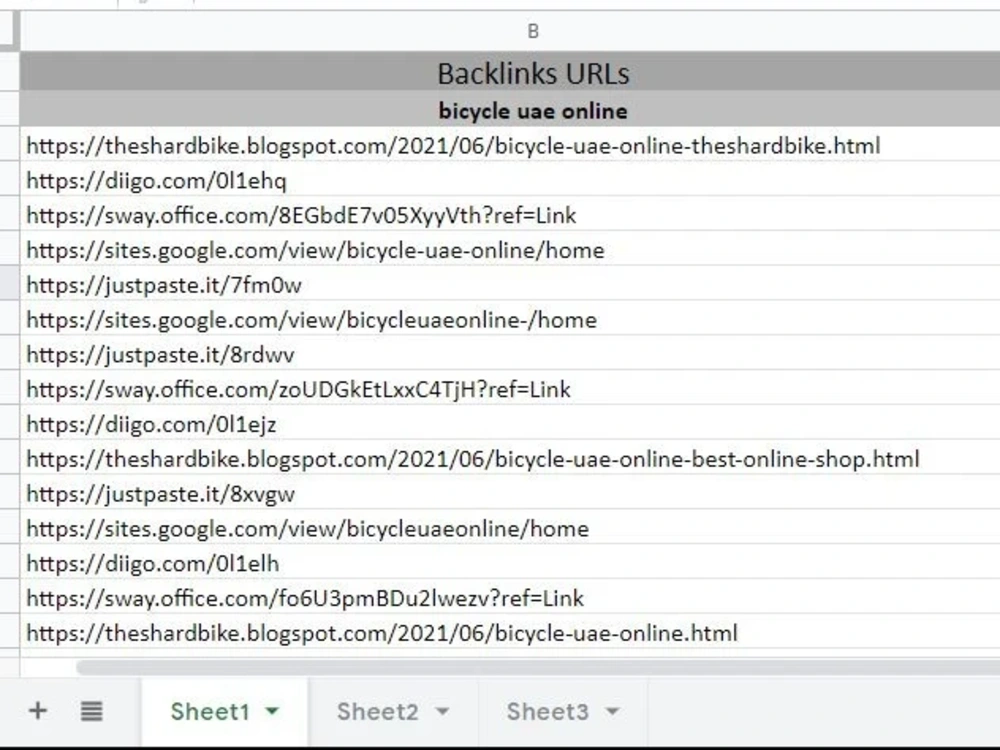Select the sway.office.com/zoUDGkEtLxxC4TjH cell
Screen dimensions: 1000x750
(510, 389)
